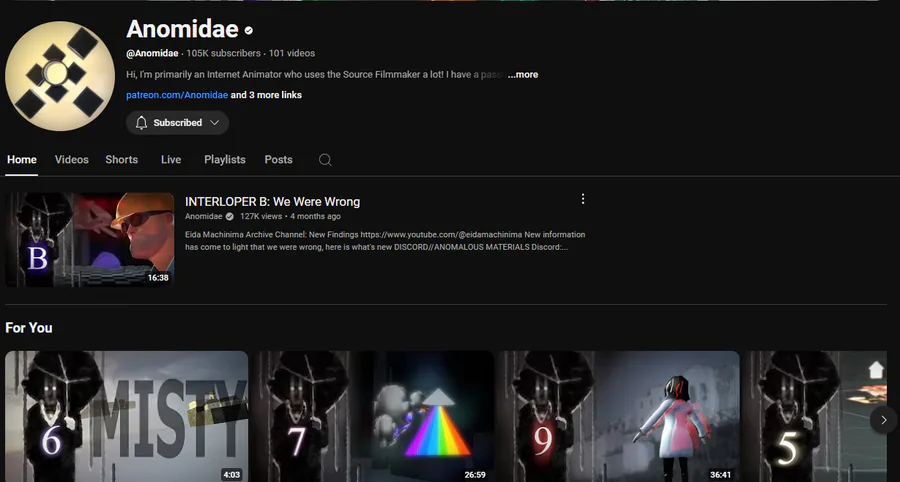Click the next arrow in For You carousel
The image size is (900, 482).
pyautogui.click(x=883, y=419)
